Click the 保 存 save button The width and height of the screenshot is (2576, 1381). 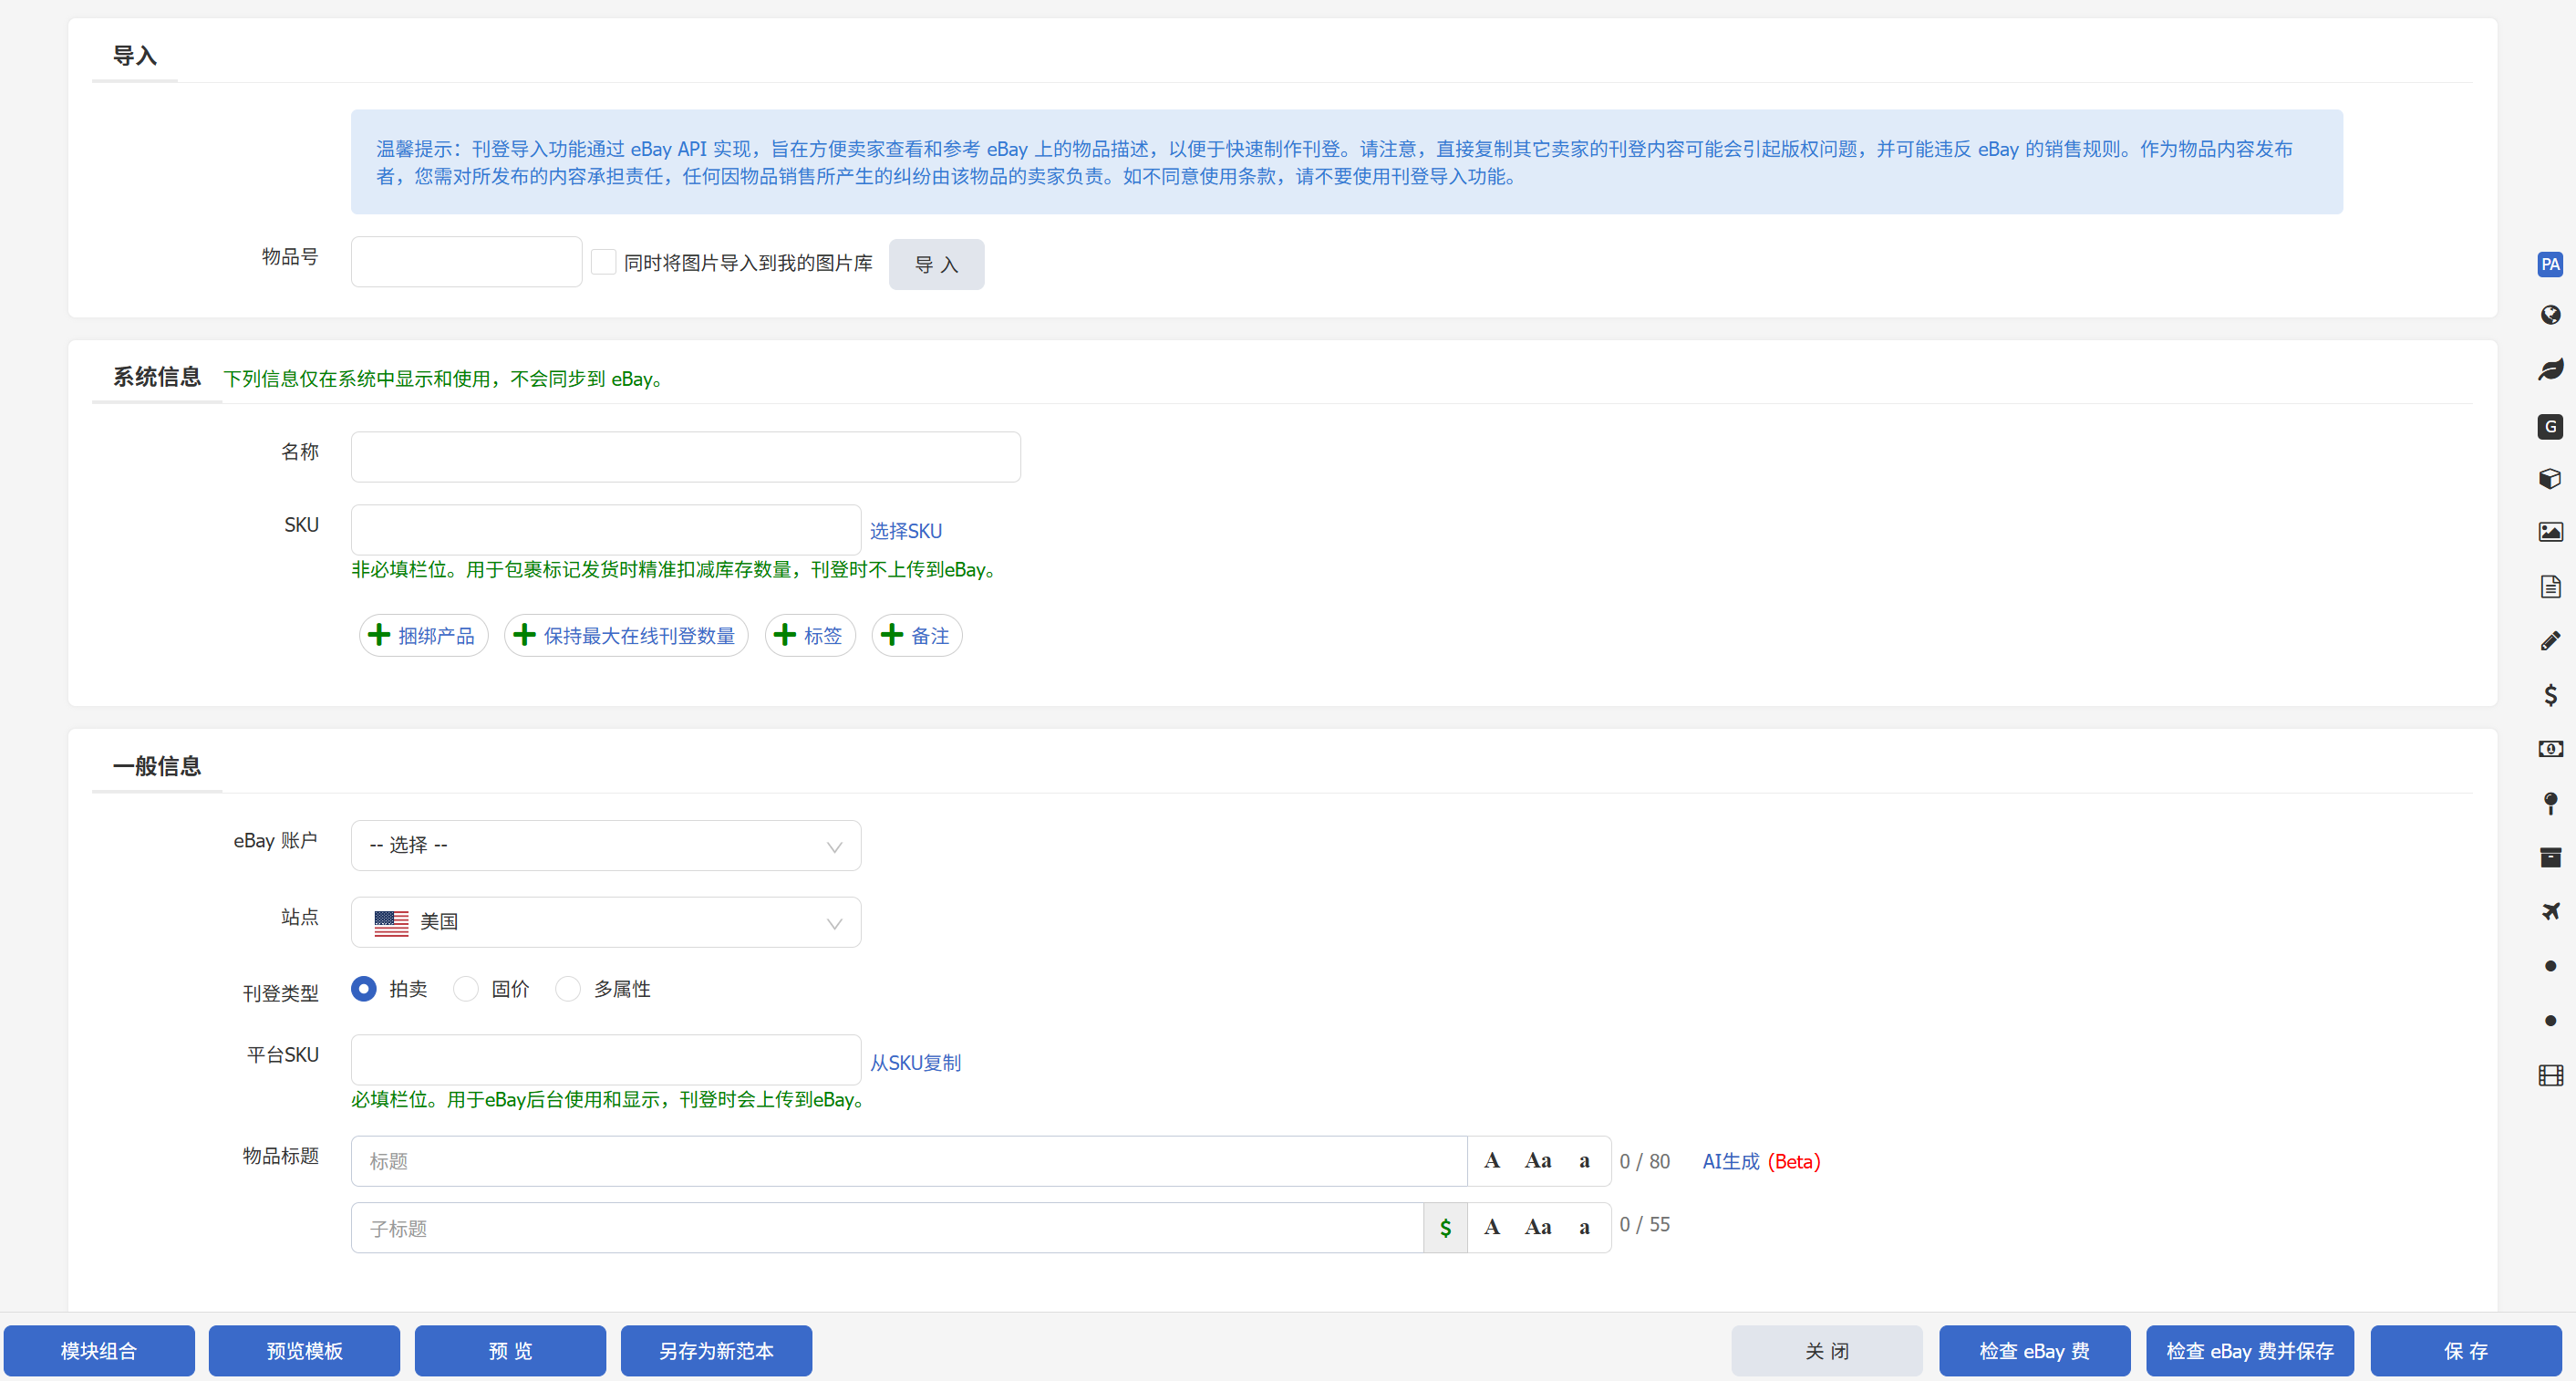tap(2465, 1351)
